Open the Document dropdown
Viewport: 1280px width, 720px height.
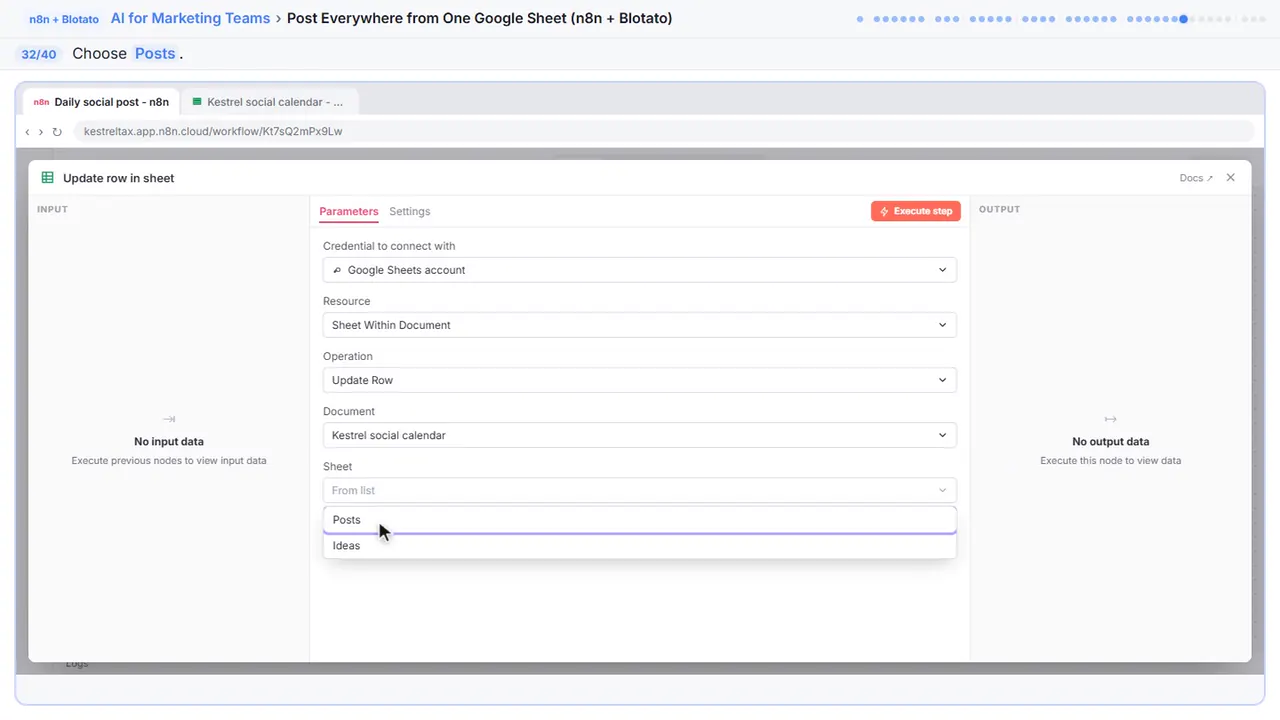pyautogui.click(x=639, y=435)
